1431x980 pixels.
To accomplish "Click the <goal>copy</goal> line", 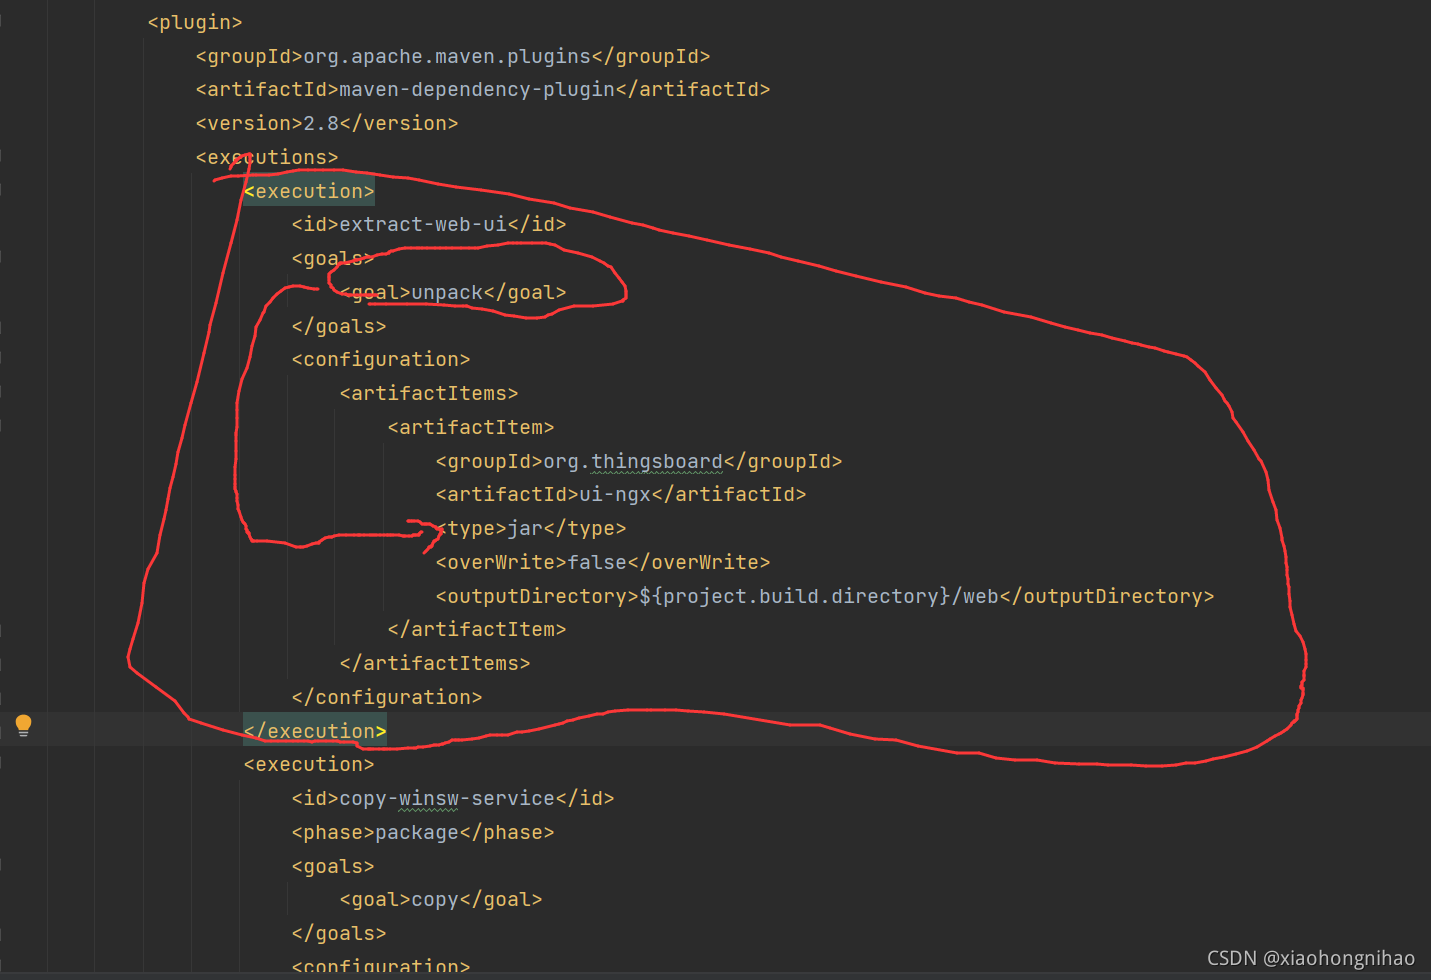I will pyautogui.click(x=441, y=899).
